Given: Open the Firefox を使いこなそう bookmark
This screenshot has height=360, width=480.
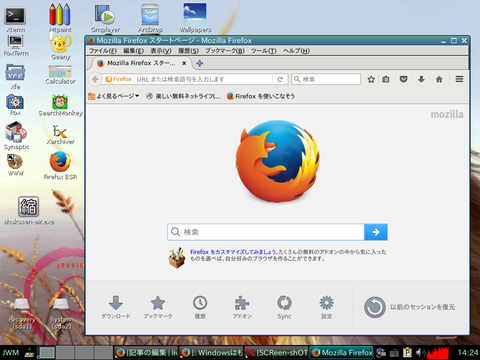Looking at the screenshot, I should click(x=261, y=96).
